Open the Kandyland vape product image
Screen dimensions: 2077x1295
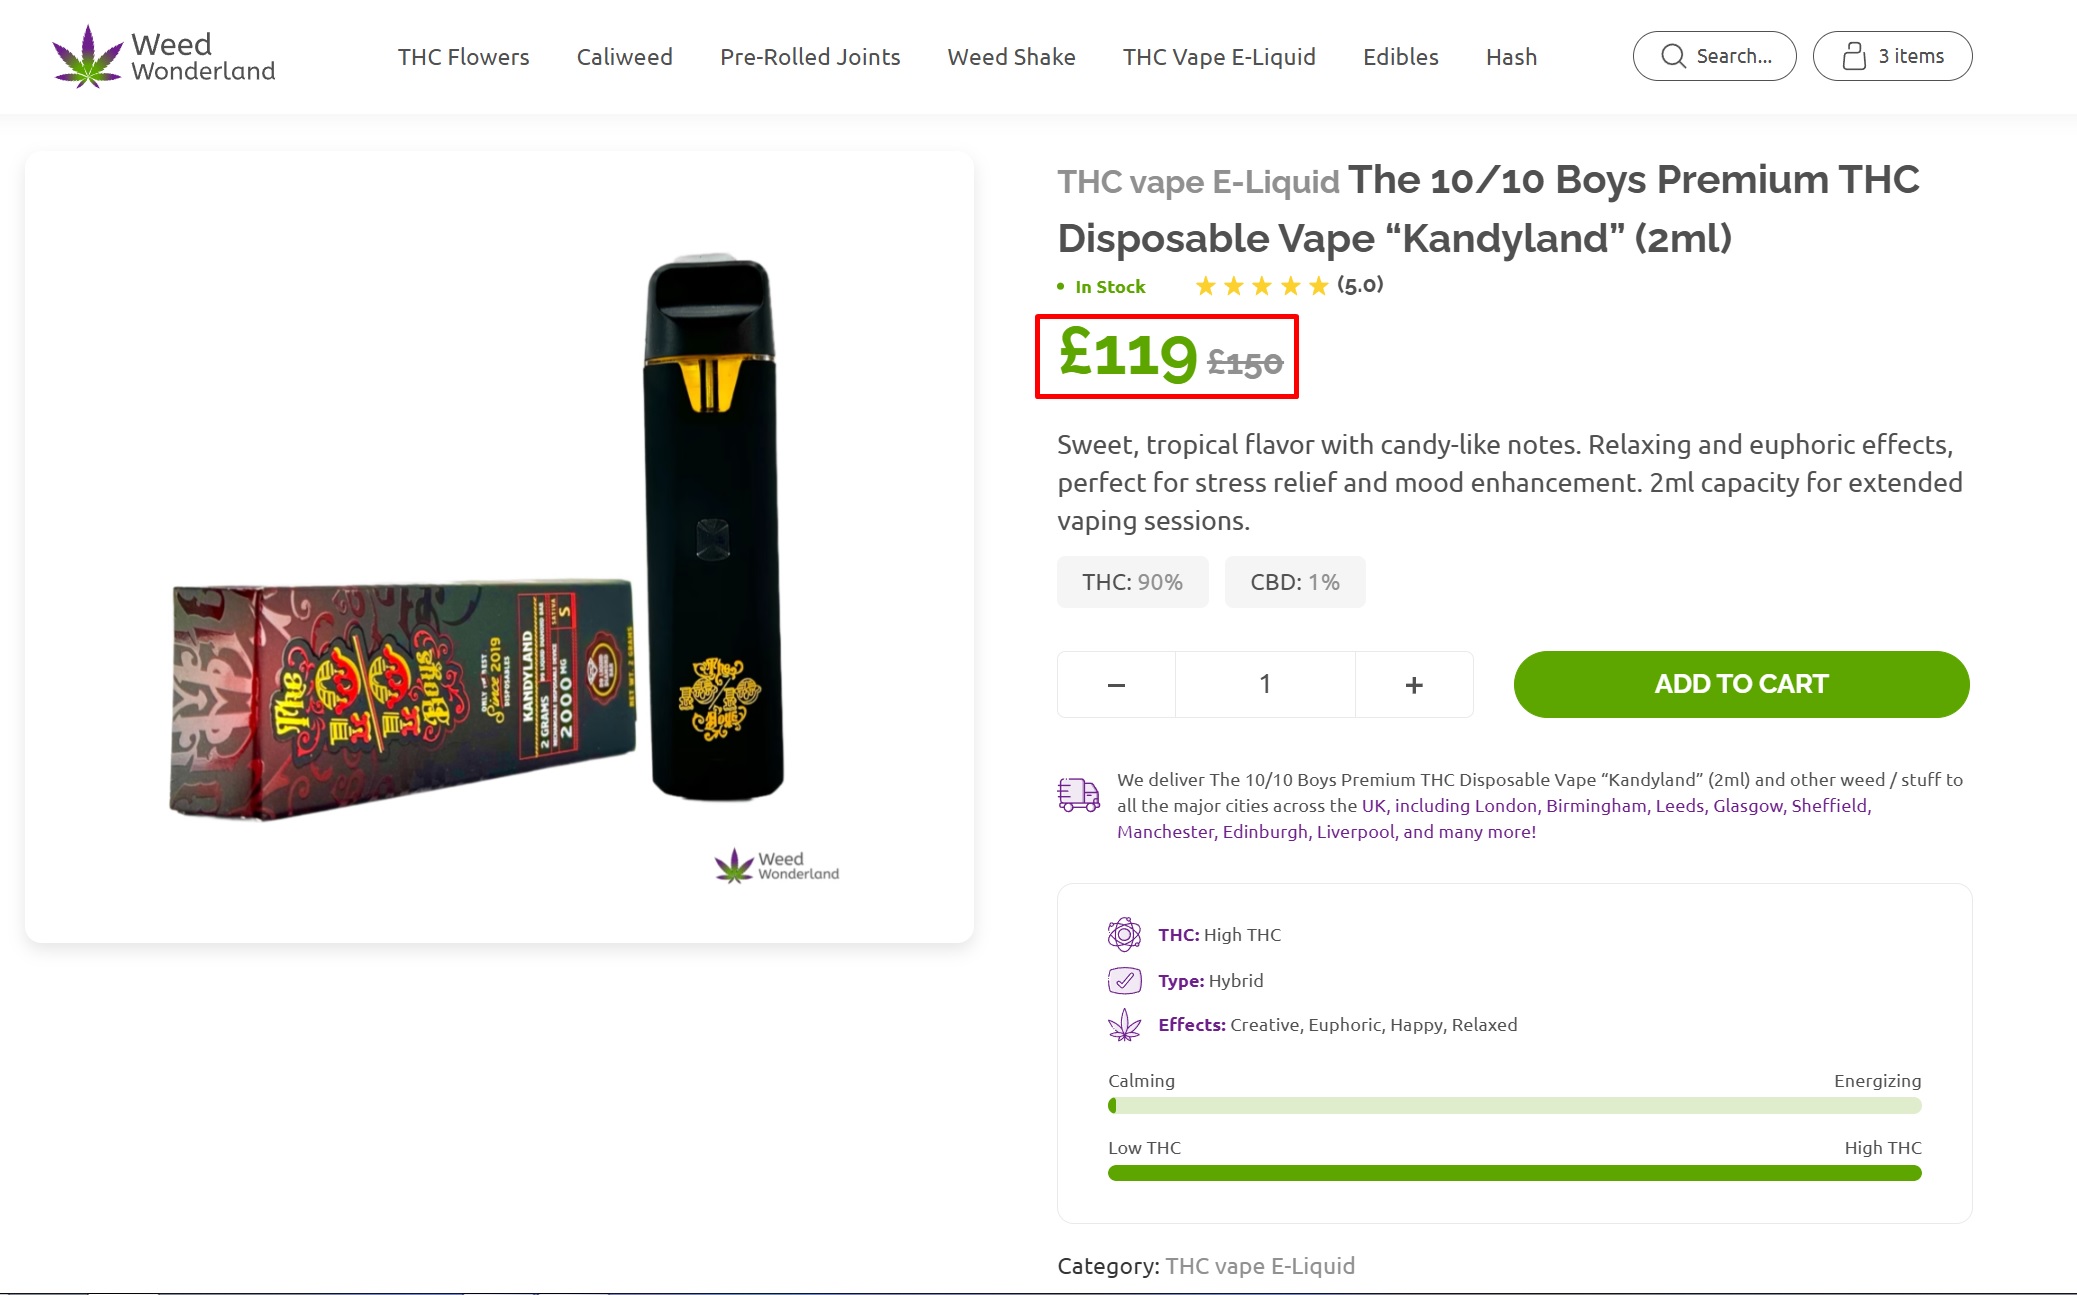coord(499,546)
